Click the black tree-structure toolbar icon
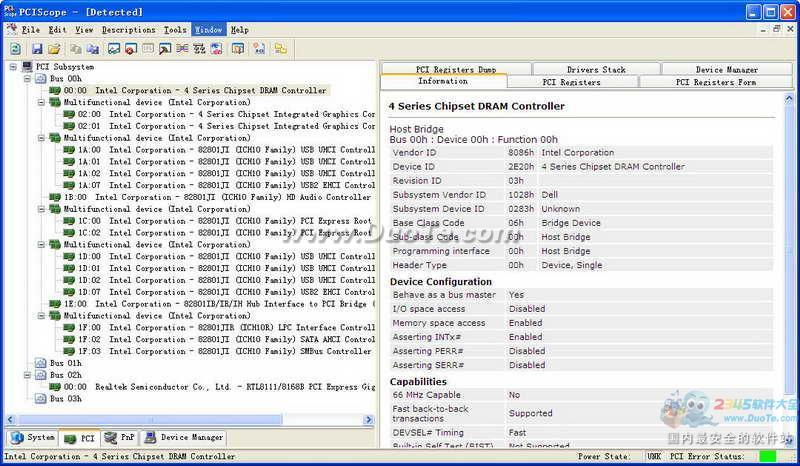 [199, 48]
